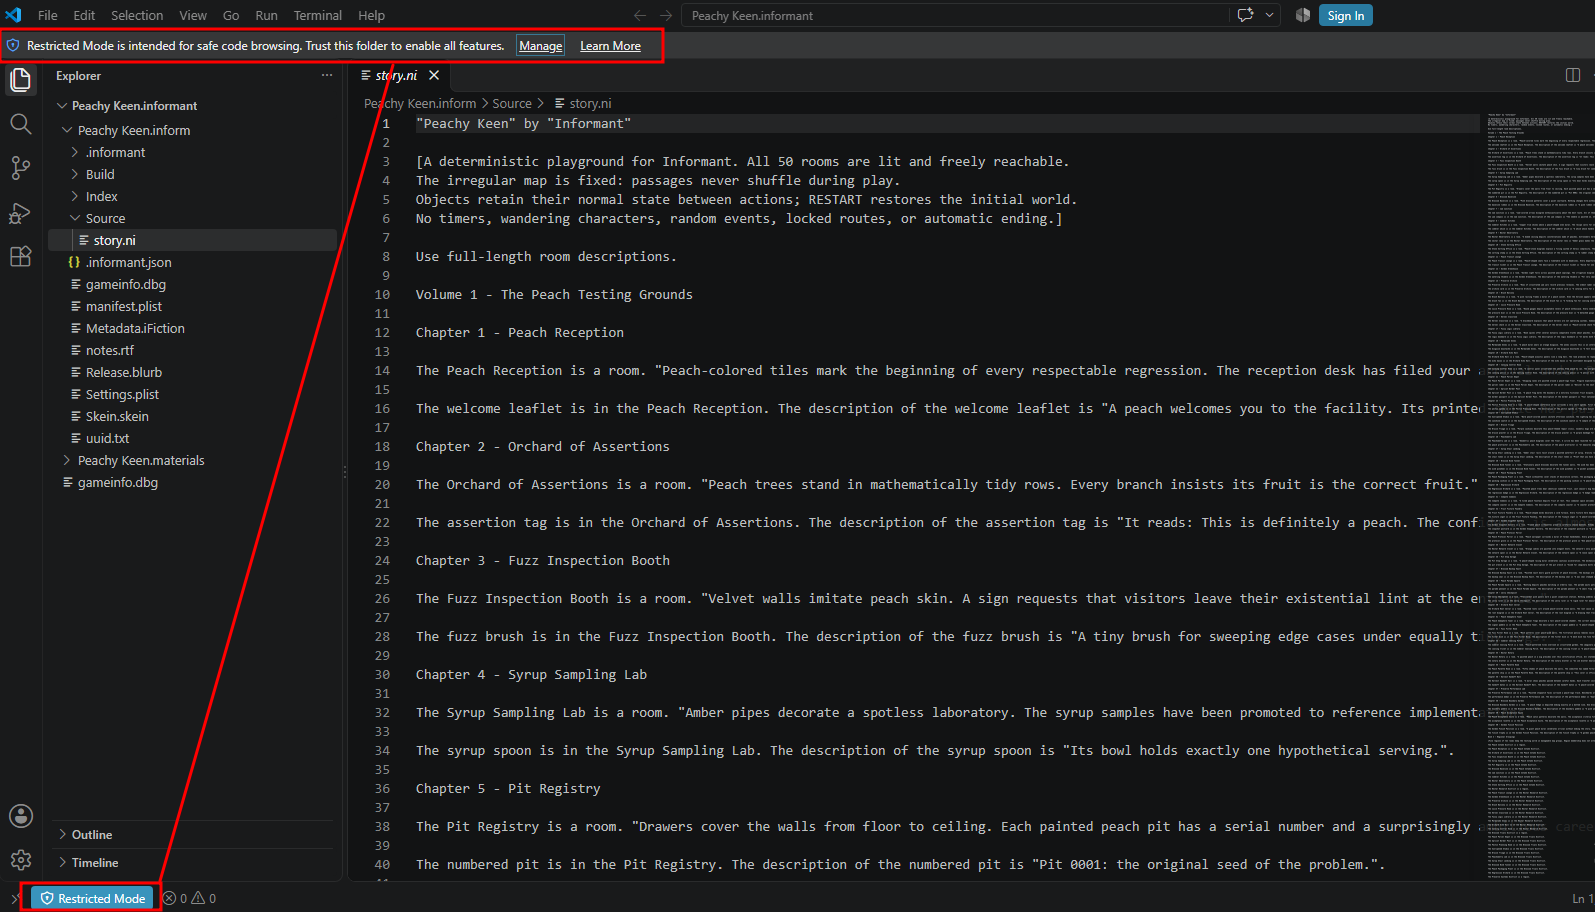Click the command center search field
1595x912 pixels.
click(956, 15)
